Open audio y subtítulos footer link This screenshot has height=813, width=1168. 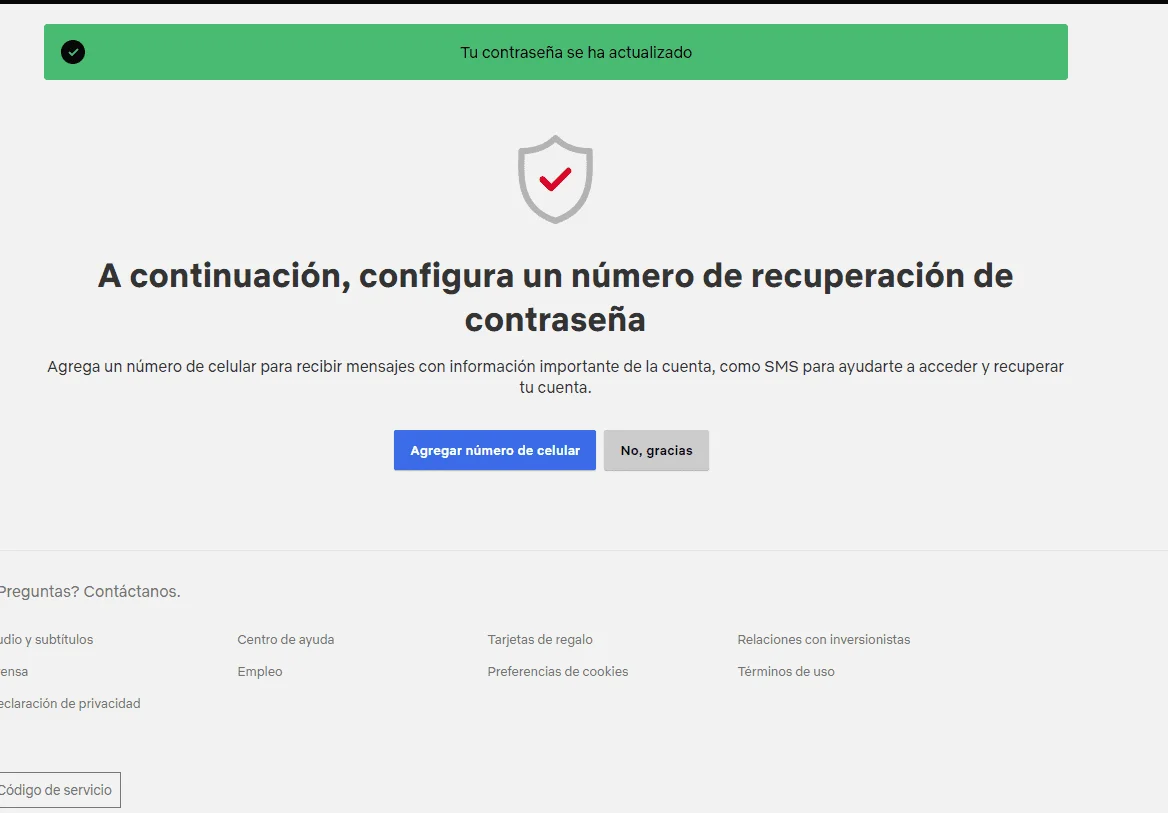(x=46, y=639)
